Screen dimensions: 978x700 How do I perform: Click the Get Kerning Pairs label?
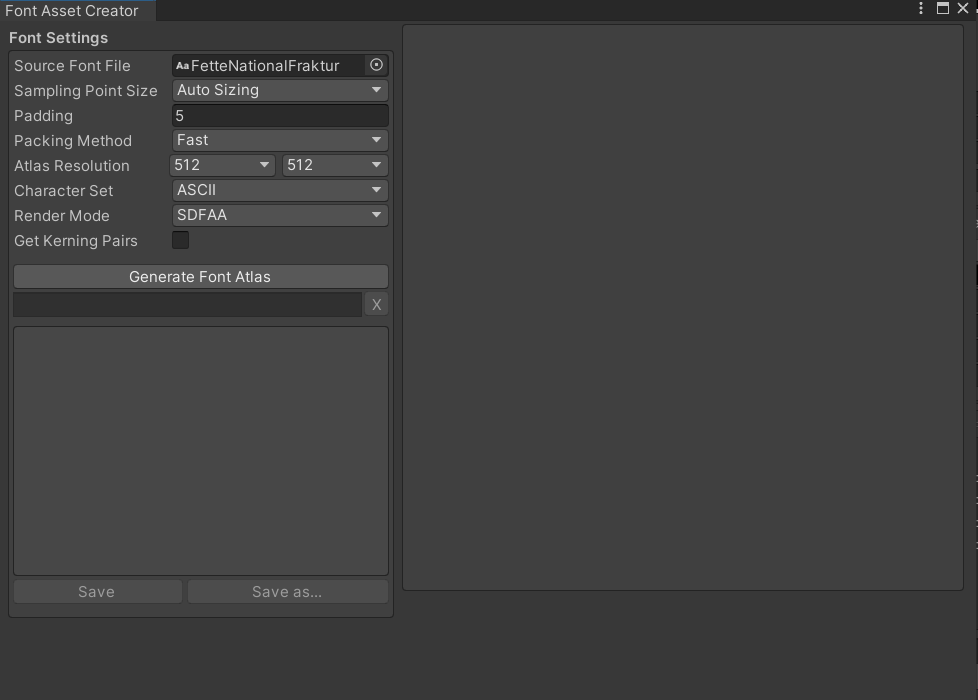point(75,240)
